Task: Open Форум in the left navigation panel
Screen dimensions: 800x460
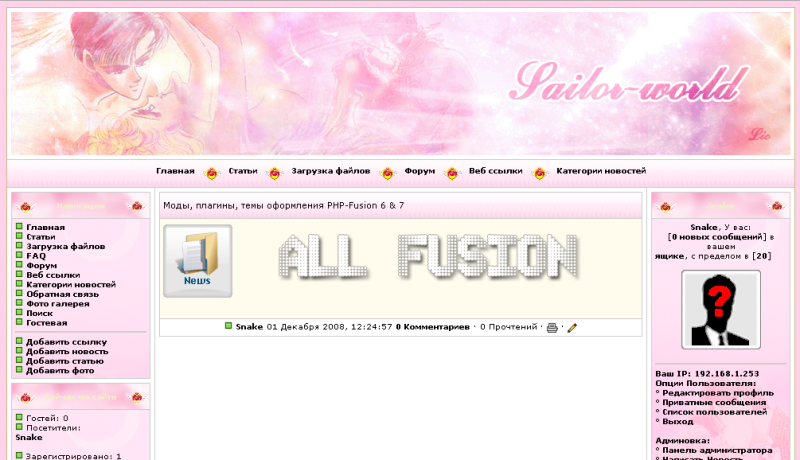Action: pos(41,266)
